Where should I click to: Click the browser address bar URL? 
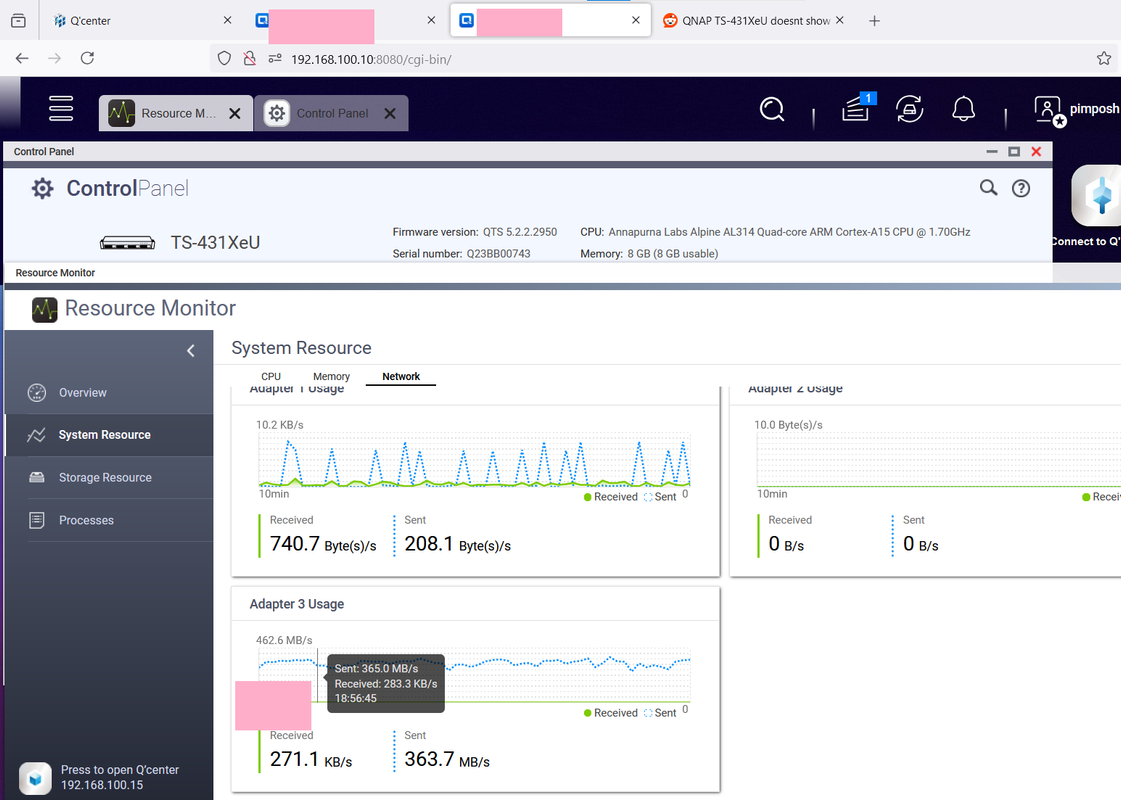pos(371,59)
